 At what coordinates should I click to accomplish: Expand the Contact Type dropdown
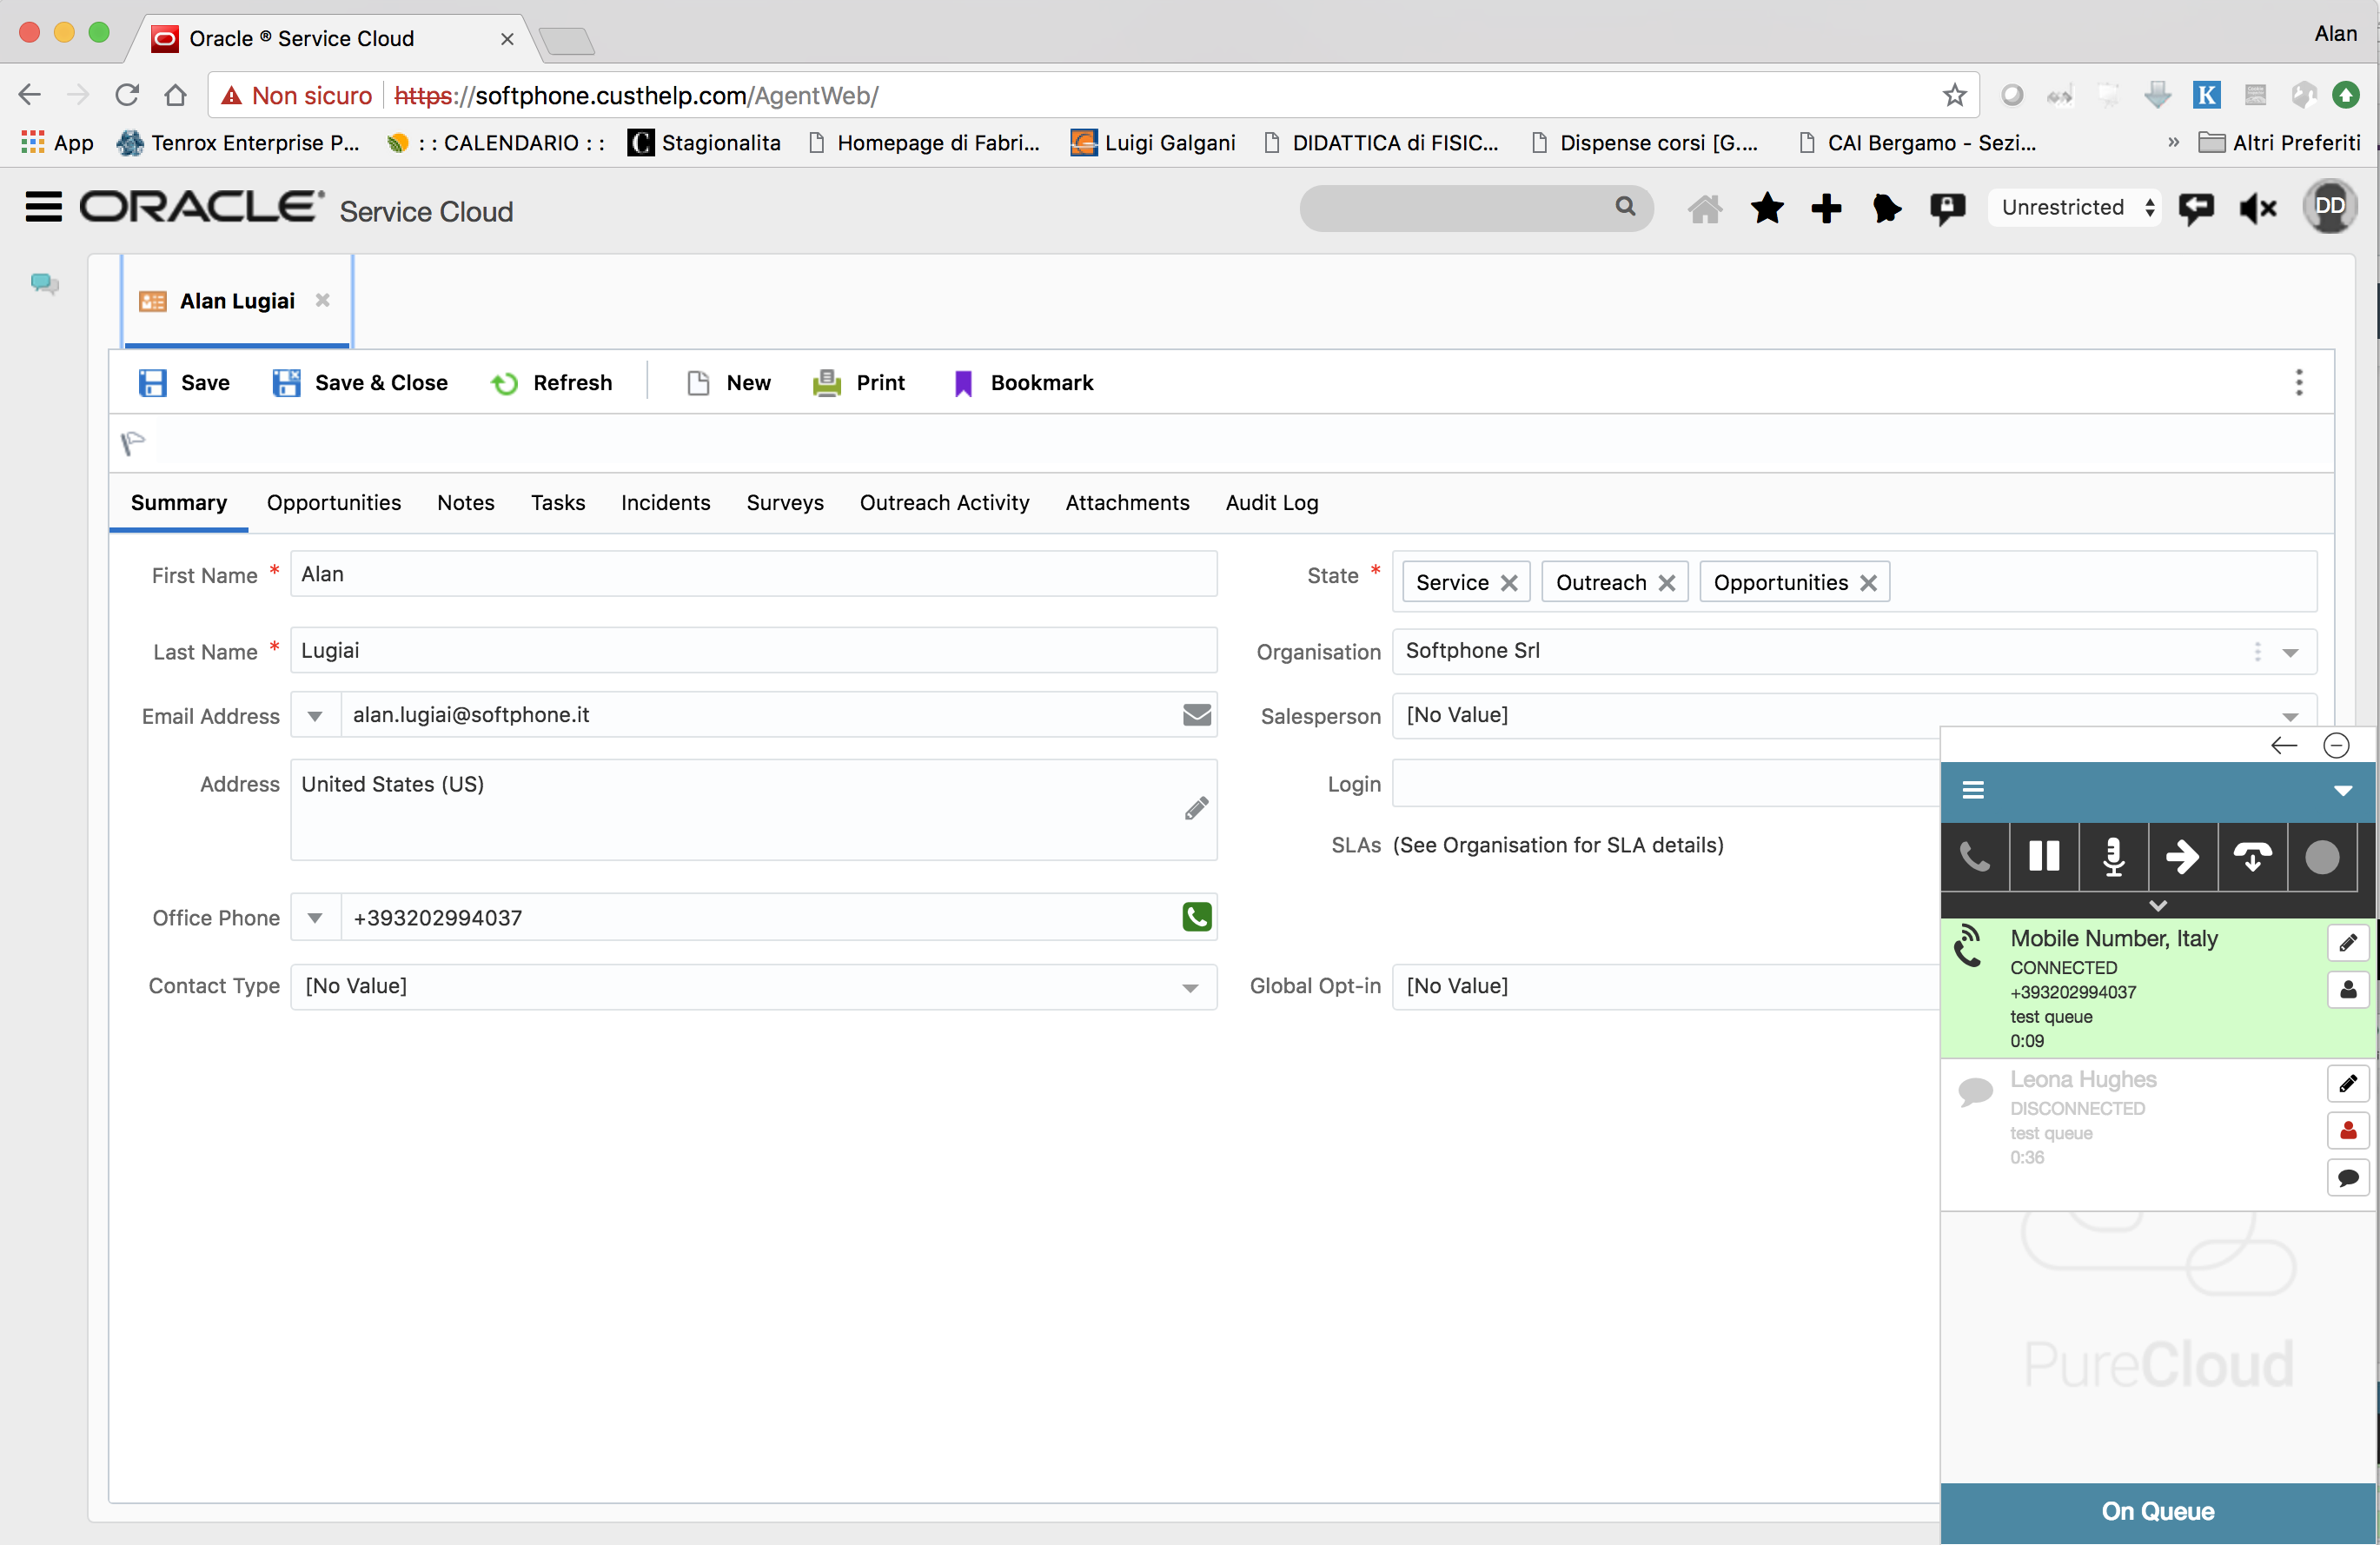1189,987
